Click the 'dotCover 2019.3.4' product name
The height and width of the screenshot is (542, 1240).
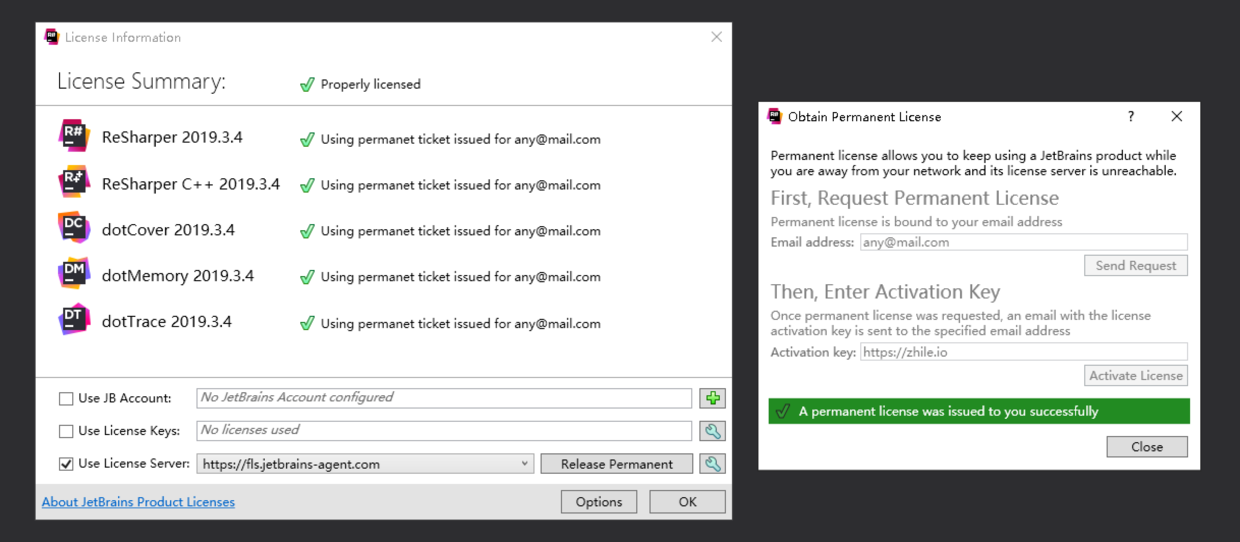coord(168,230)
